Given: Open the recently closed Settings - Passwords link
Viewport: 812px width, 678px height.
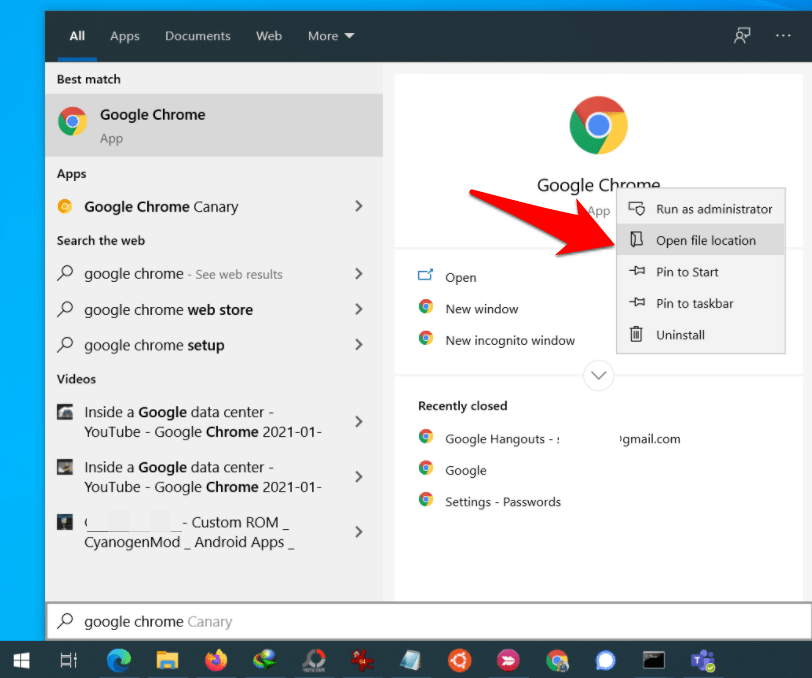Looking at the screenshot, I should (502, 502).
